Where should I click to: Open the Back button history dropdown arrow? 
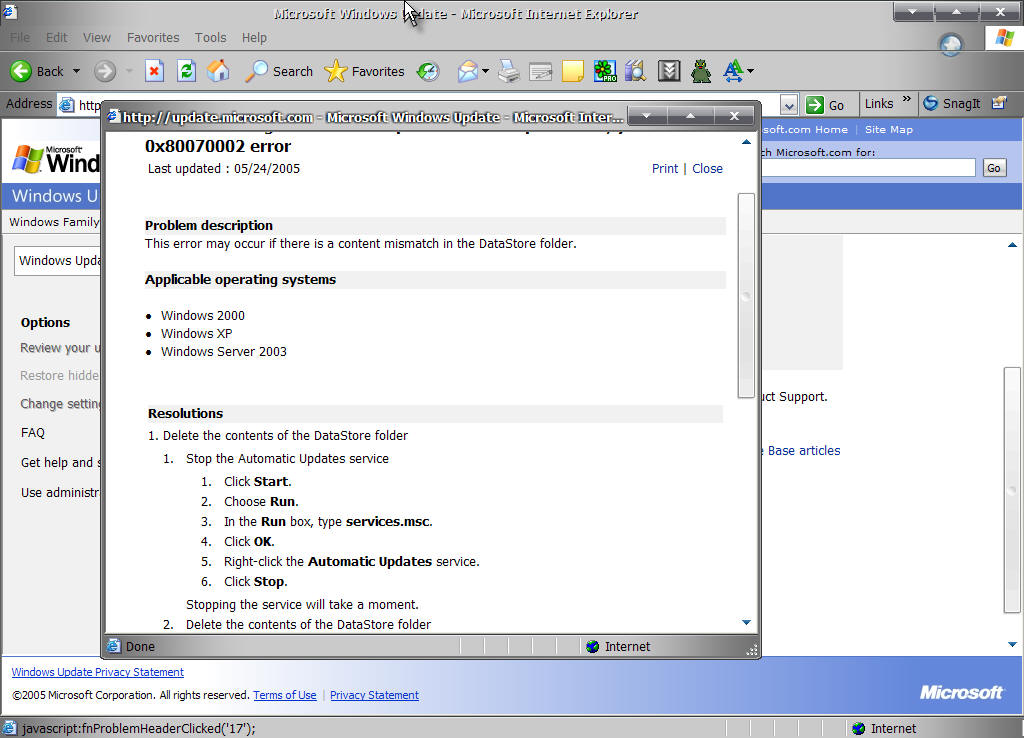tap(76, 71)
